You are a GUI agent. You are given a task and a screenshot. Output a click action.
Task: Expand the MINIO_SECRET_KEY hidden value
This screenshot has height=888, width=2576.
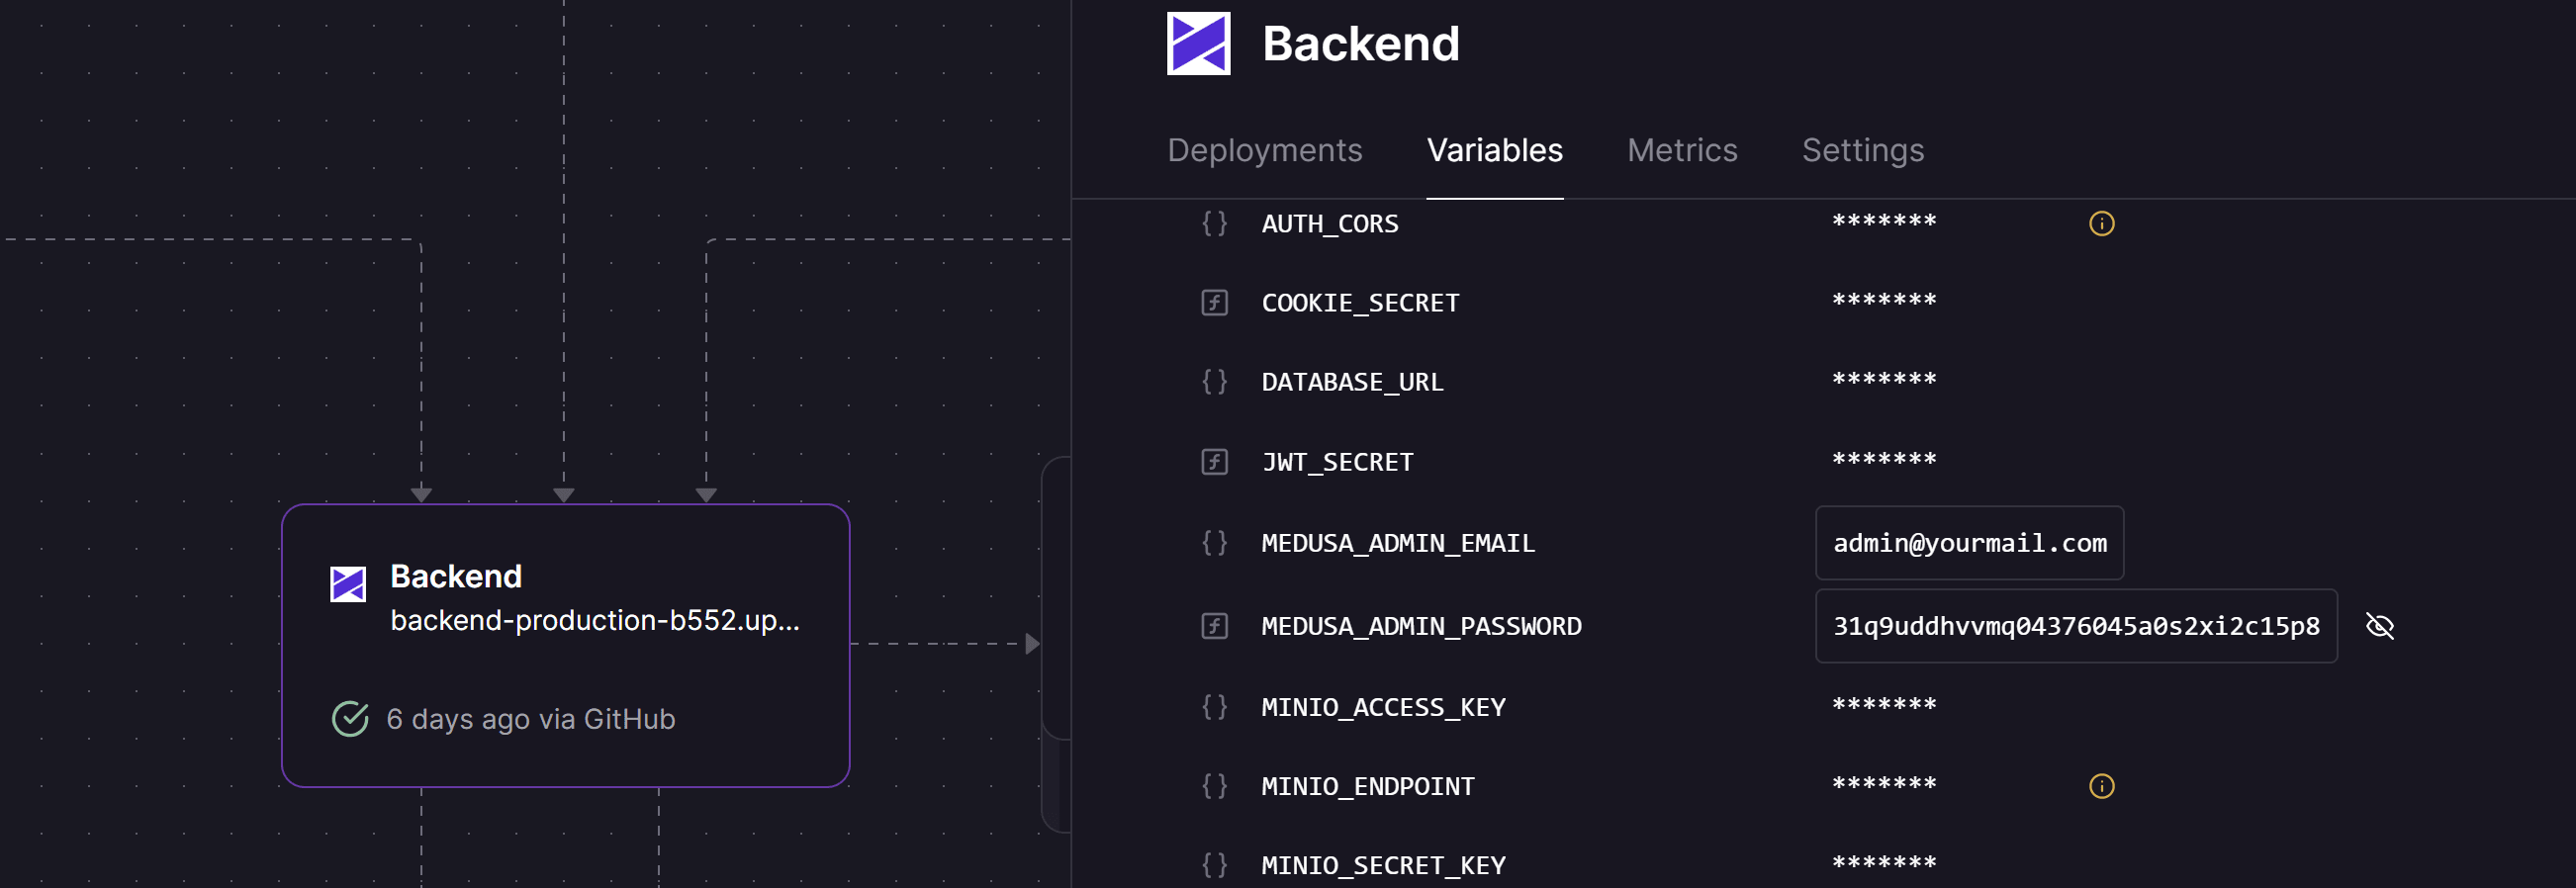click(1884, 864)
